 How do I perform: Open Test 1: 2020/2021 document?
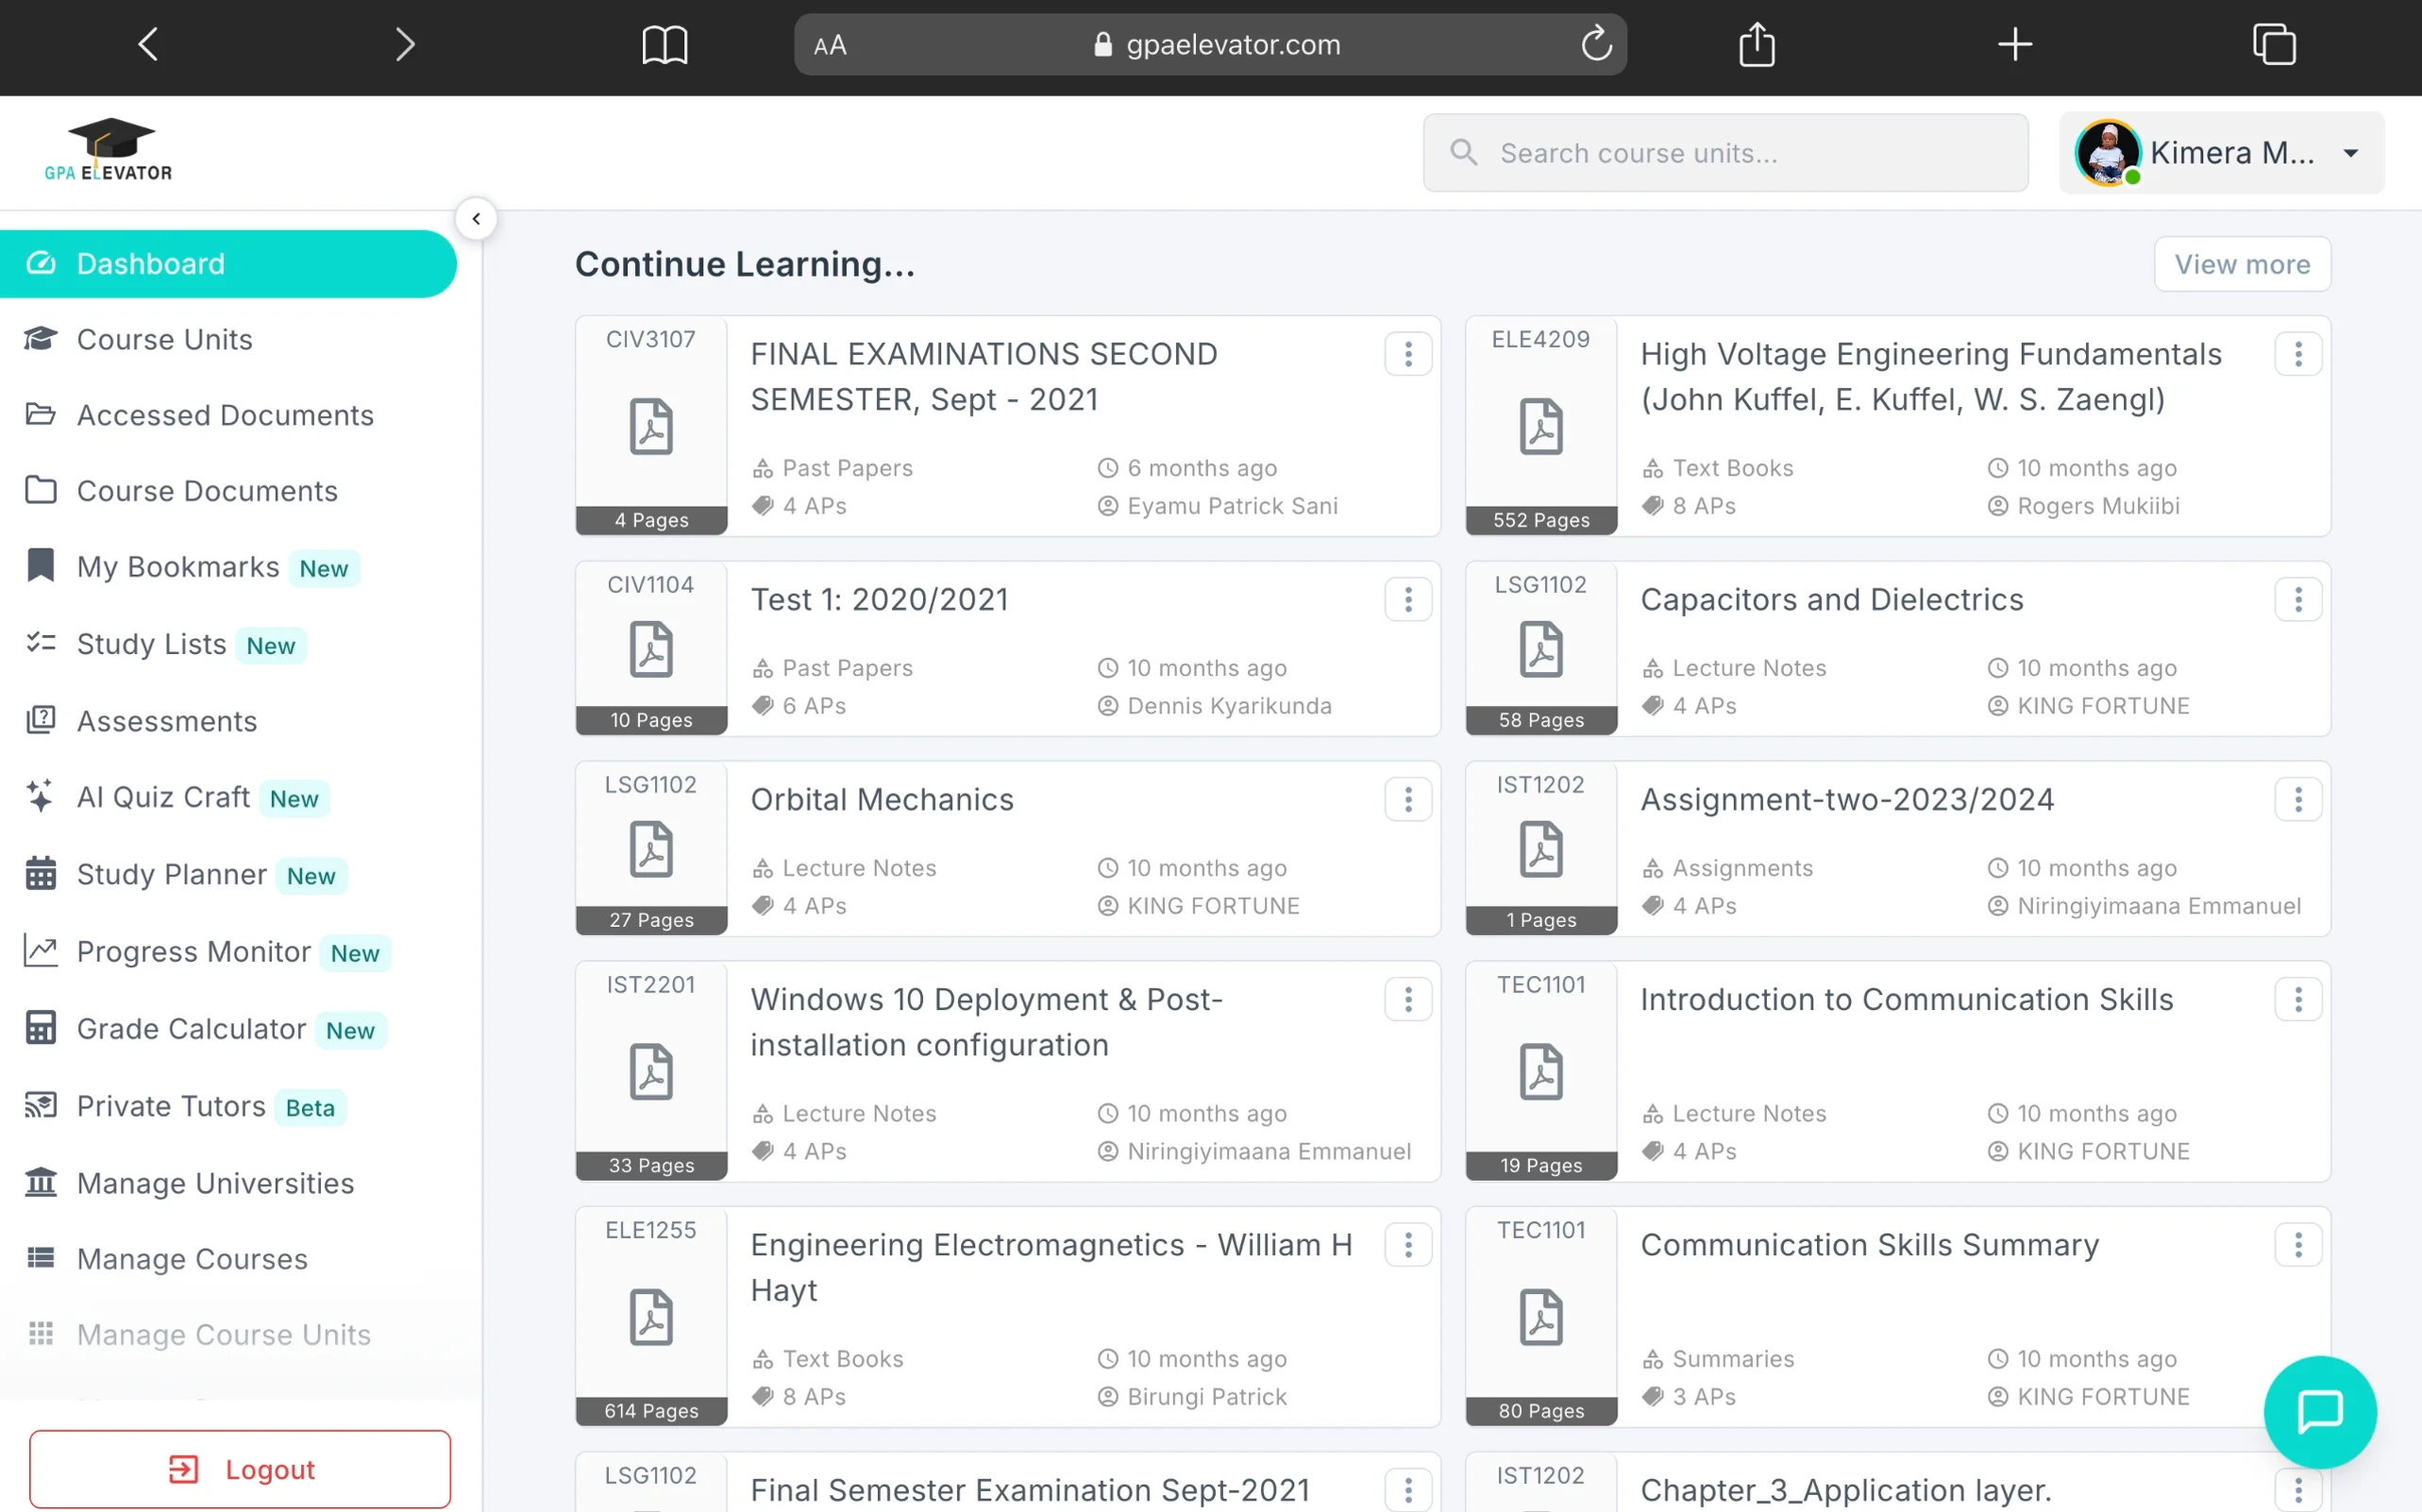pyautogui.click(x=879, y=599)
